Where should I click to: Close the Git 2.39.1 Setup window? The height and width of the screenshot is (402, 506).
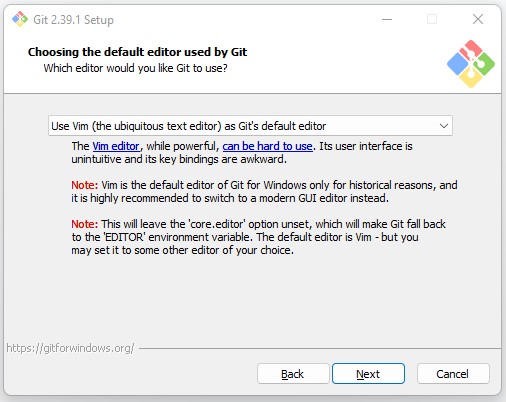pos(478,19)
